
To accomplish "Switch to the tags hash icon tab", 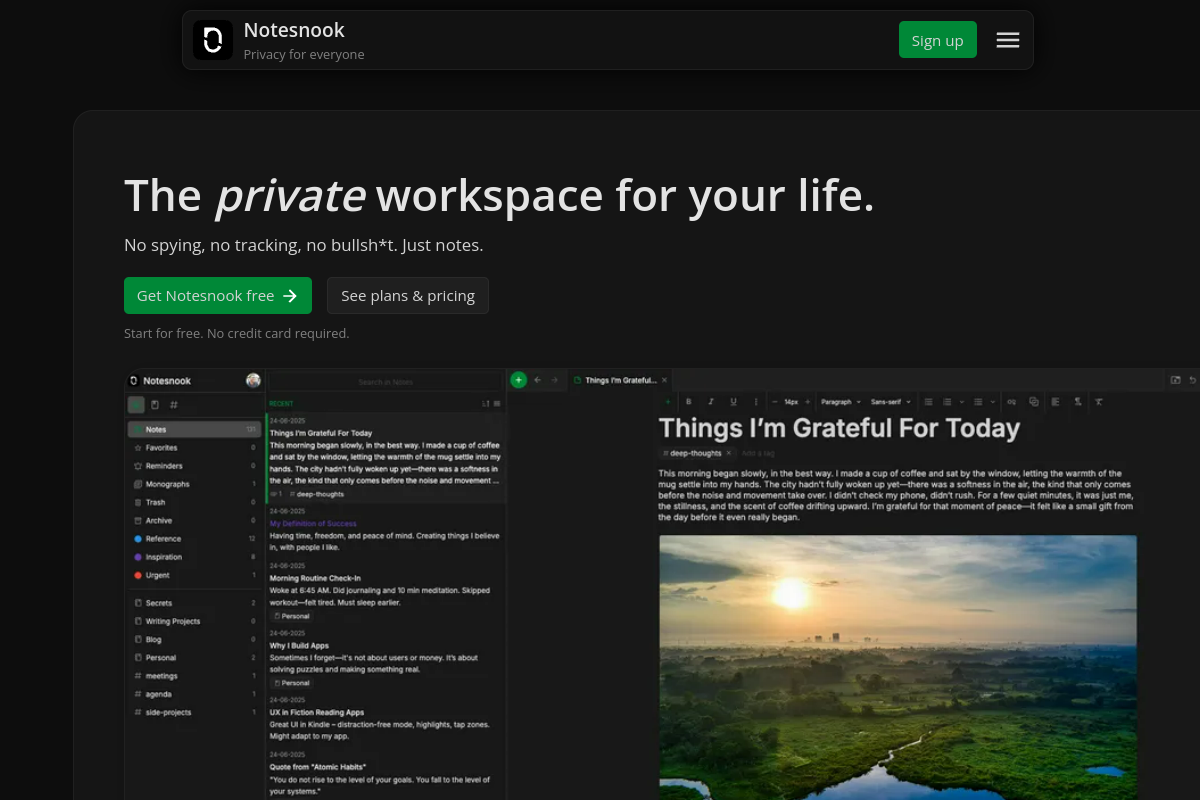I will click(174, 405).
